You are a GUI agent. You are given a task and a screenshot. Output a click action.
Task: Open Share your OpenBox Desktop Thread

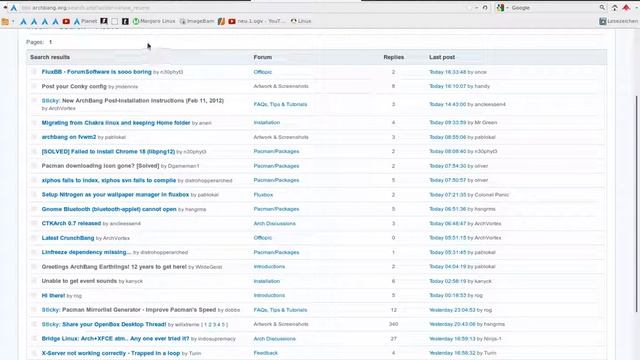tap(114, 324)
